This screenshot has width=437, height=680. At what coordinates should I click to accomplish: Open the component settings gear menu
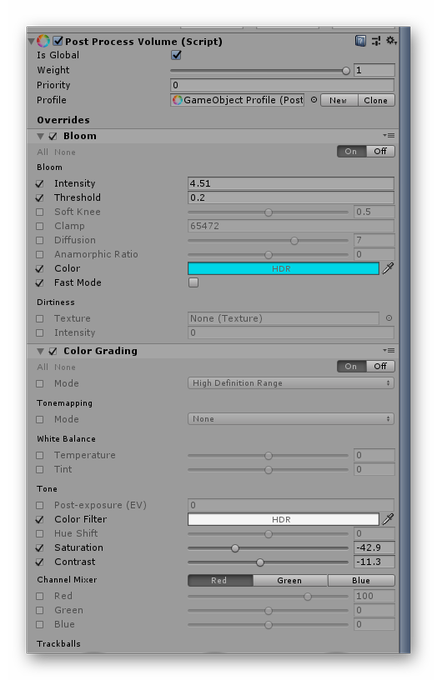coord(391,40)
